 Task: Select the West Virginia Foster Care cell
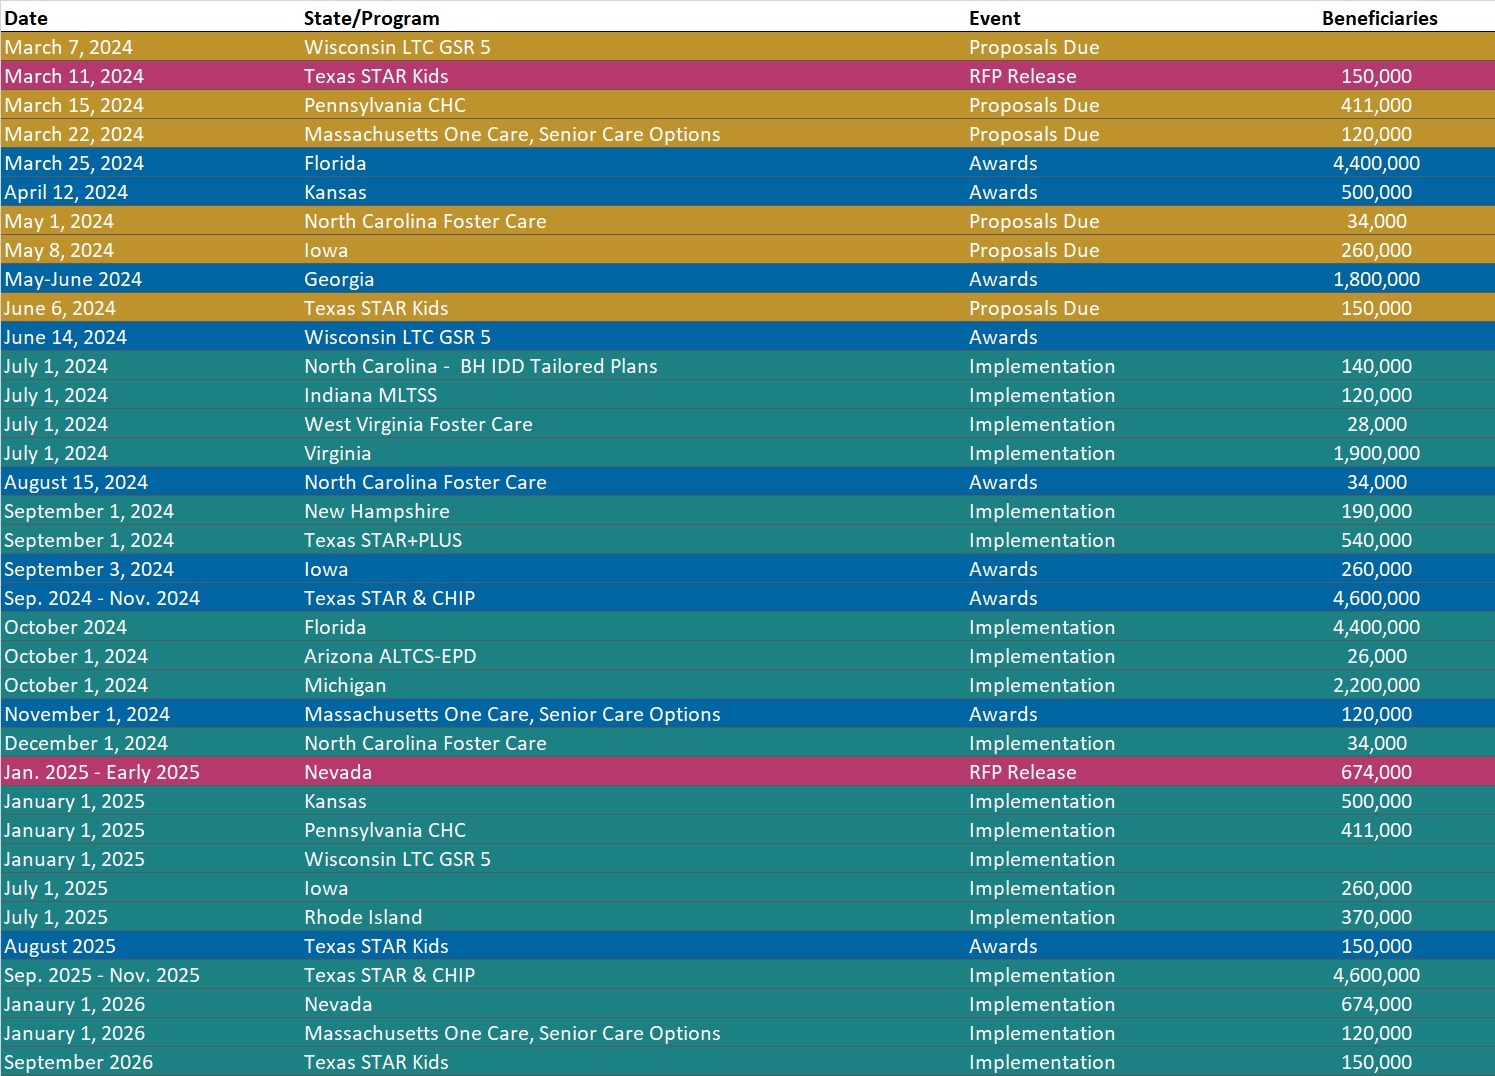click(418, 424)
